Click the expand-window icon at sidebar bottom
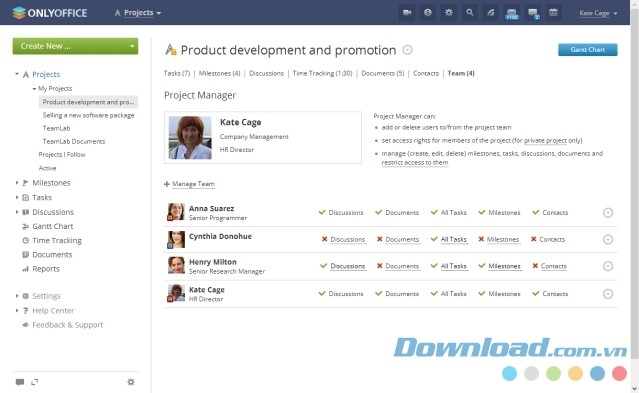Image resolution: width=639 pixels, height=393 pixels. coord(35,382)
